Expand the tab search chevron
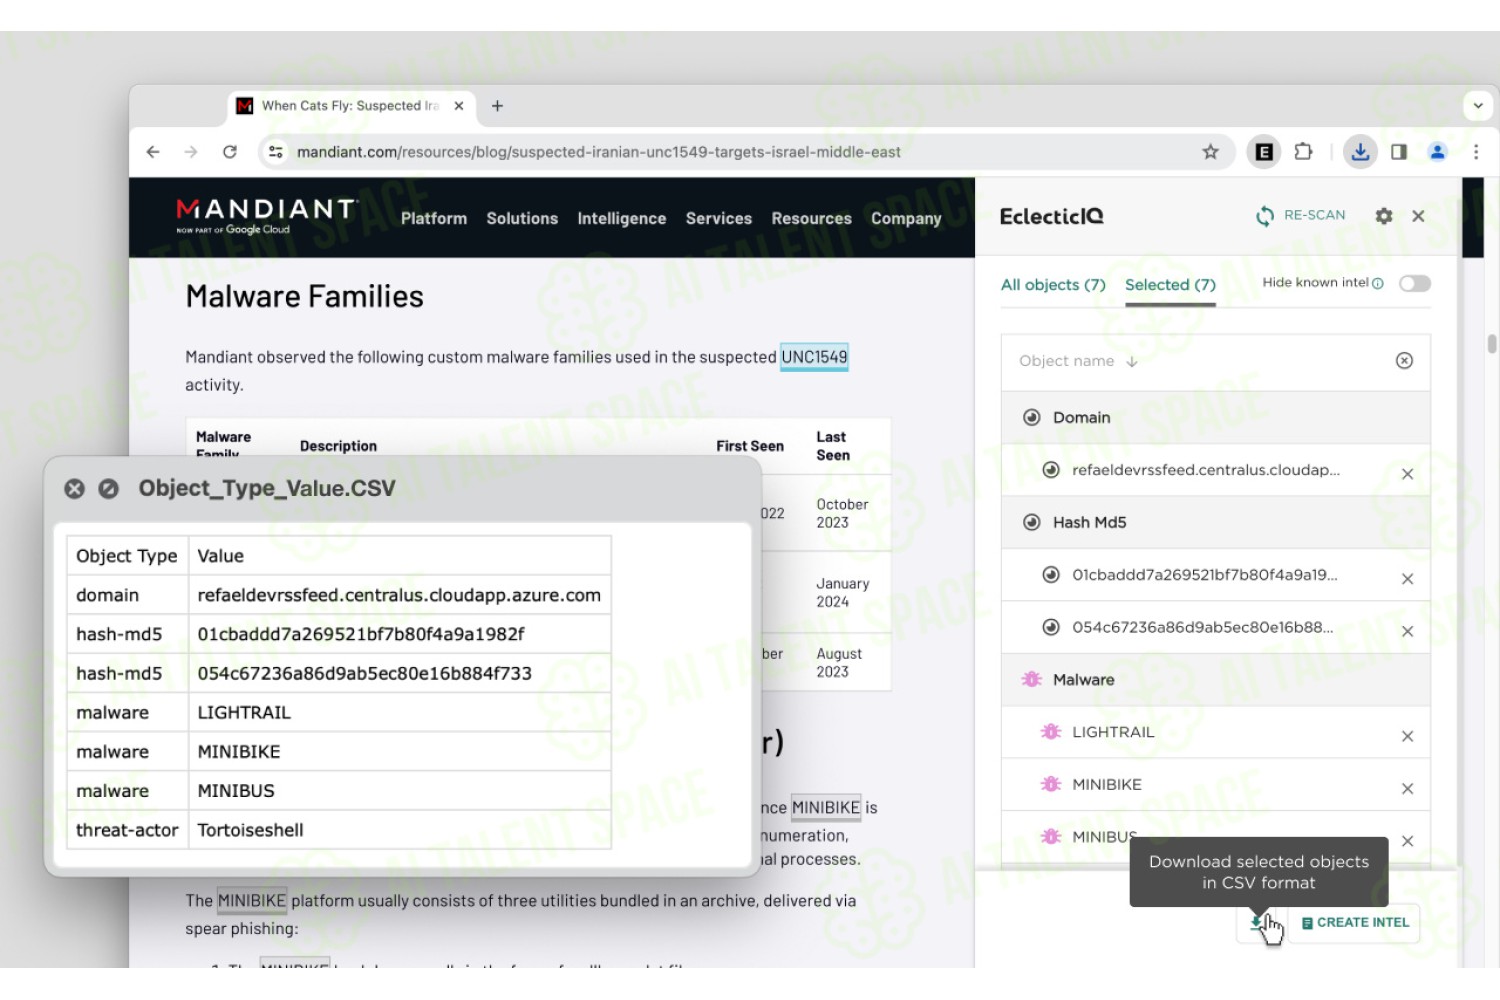Image resolution: width=1500 pixels, height=1000 pixels. click(x=1478, y=105)
